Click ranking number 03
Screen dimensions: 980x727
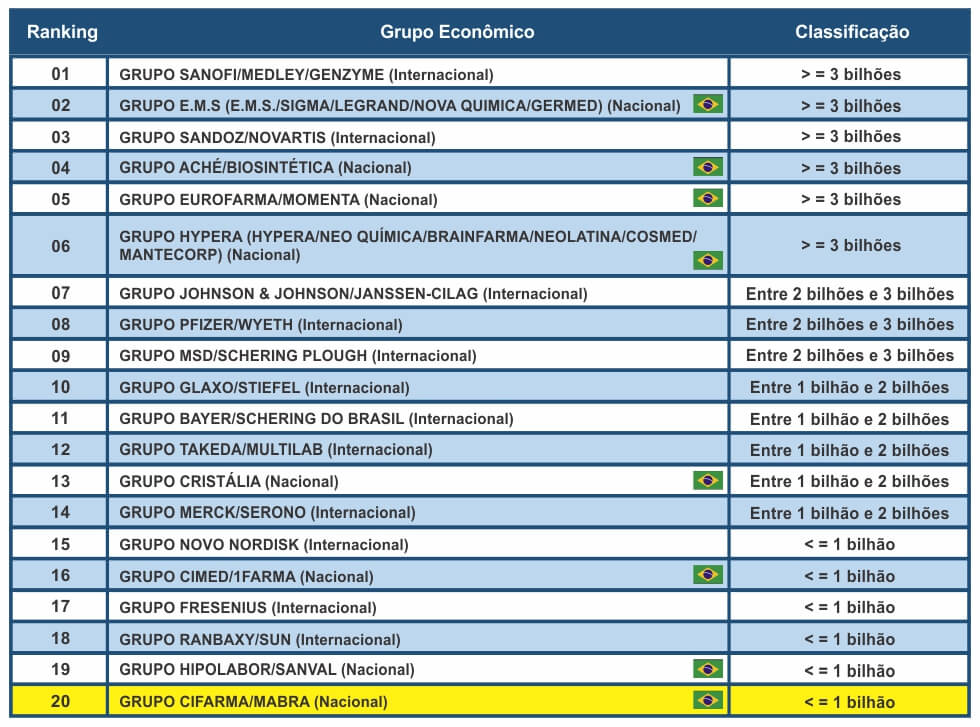[61, 137]
